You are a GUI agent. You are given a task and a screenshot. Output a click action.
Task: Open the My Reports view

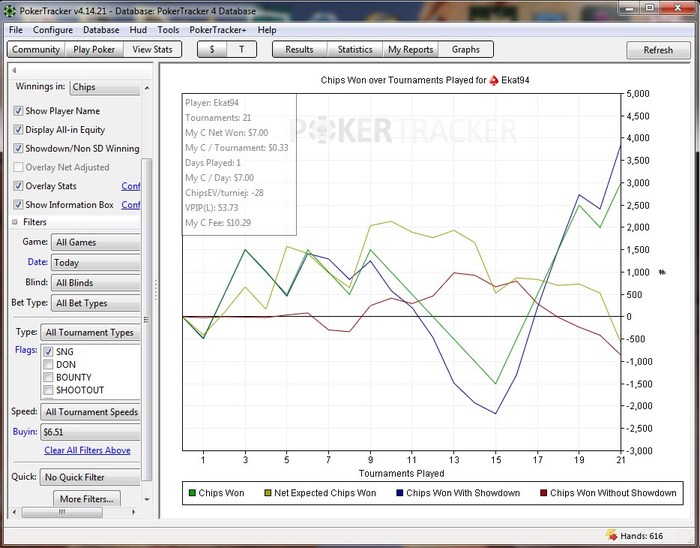[411, 50]
